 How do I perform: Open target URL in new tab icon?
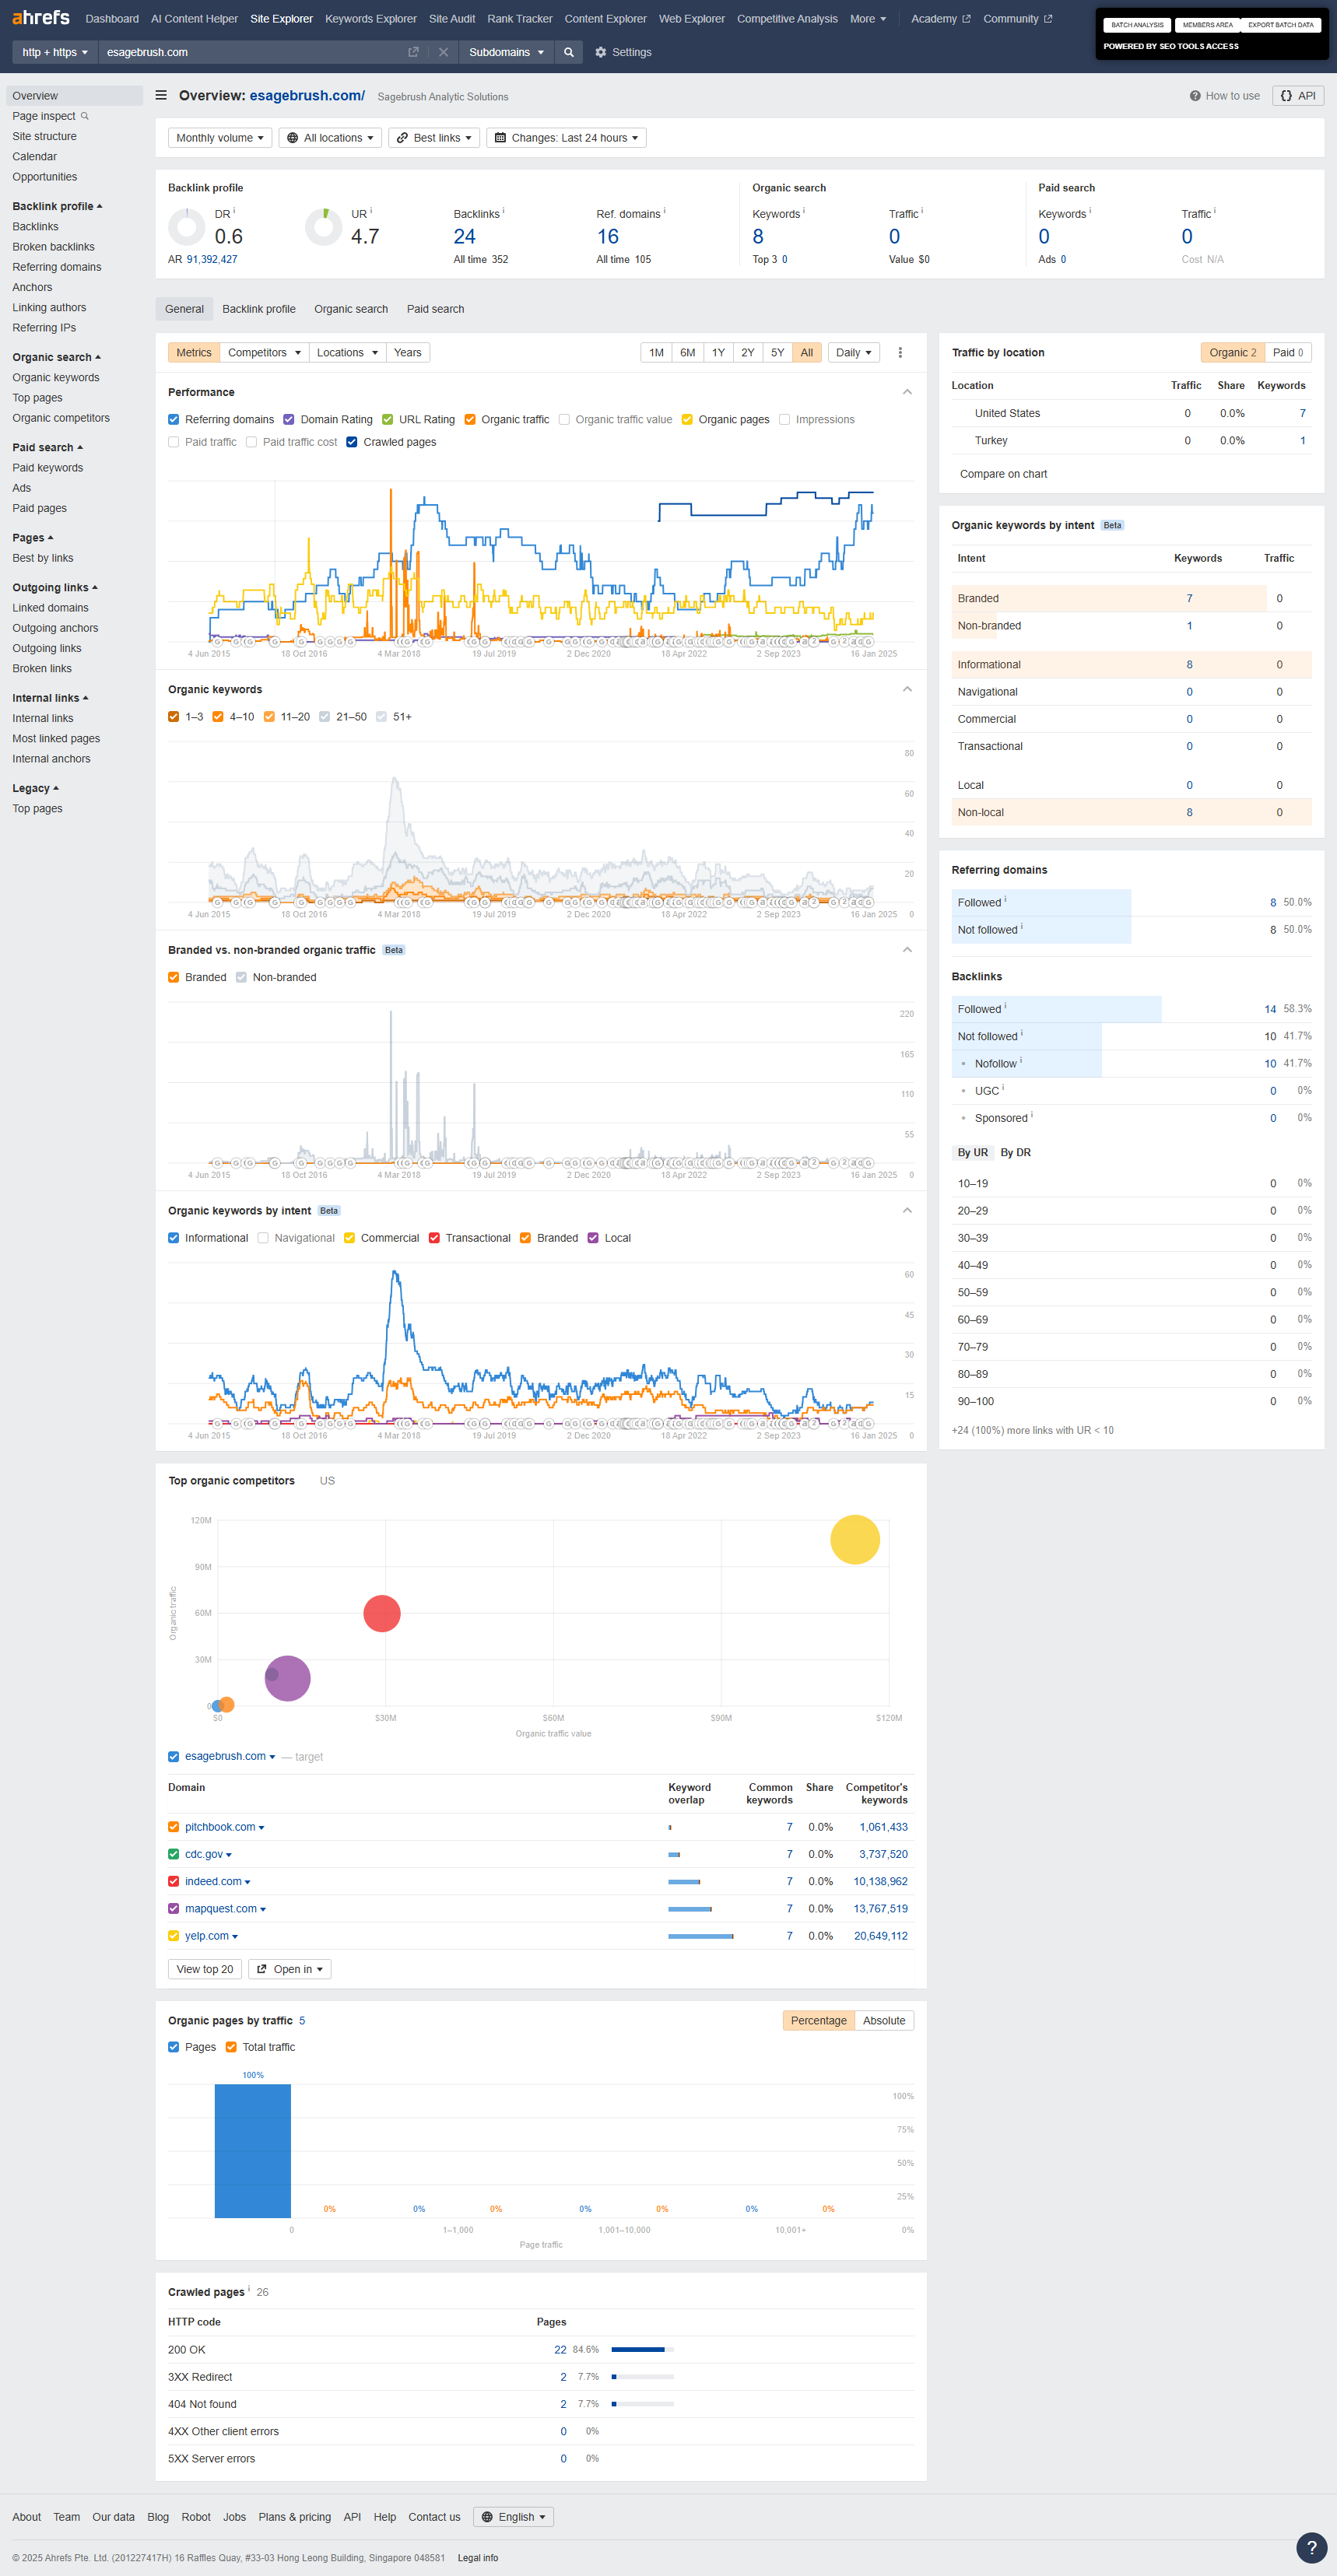click(413, 52)
